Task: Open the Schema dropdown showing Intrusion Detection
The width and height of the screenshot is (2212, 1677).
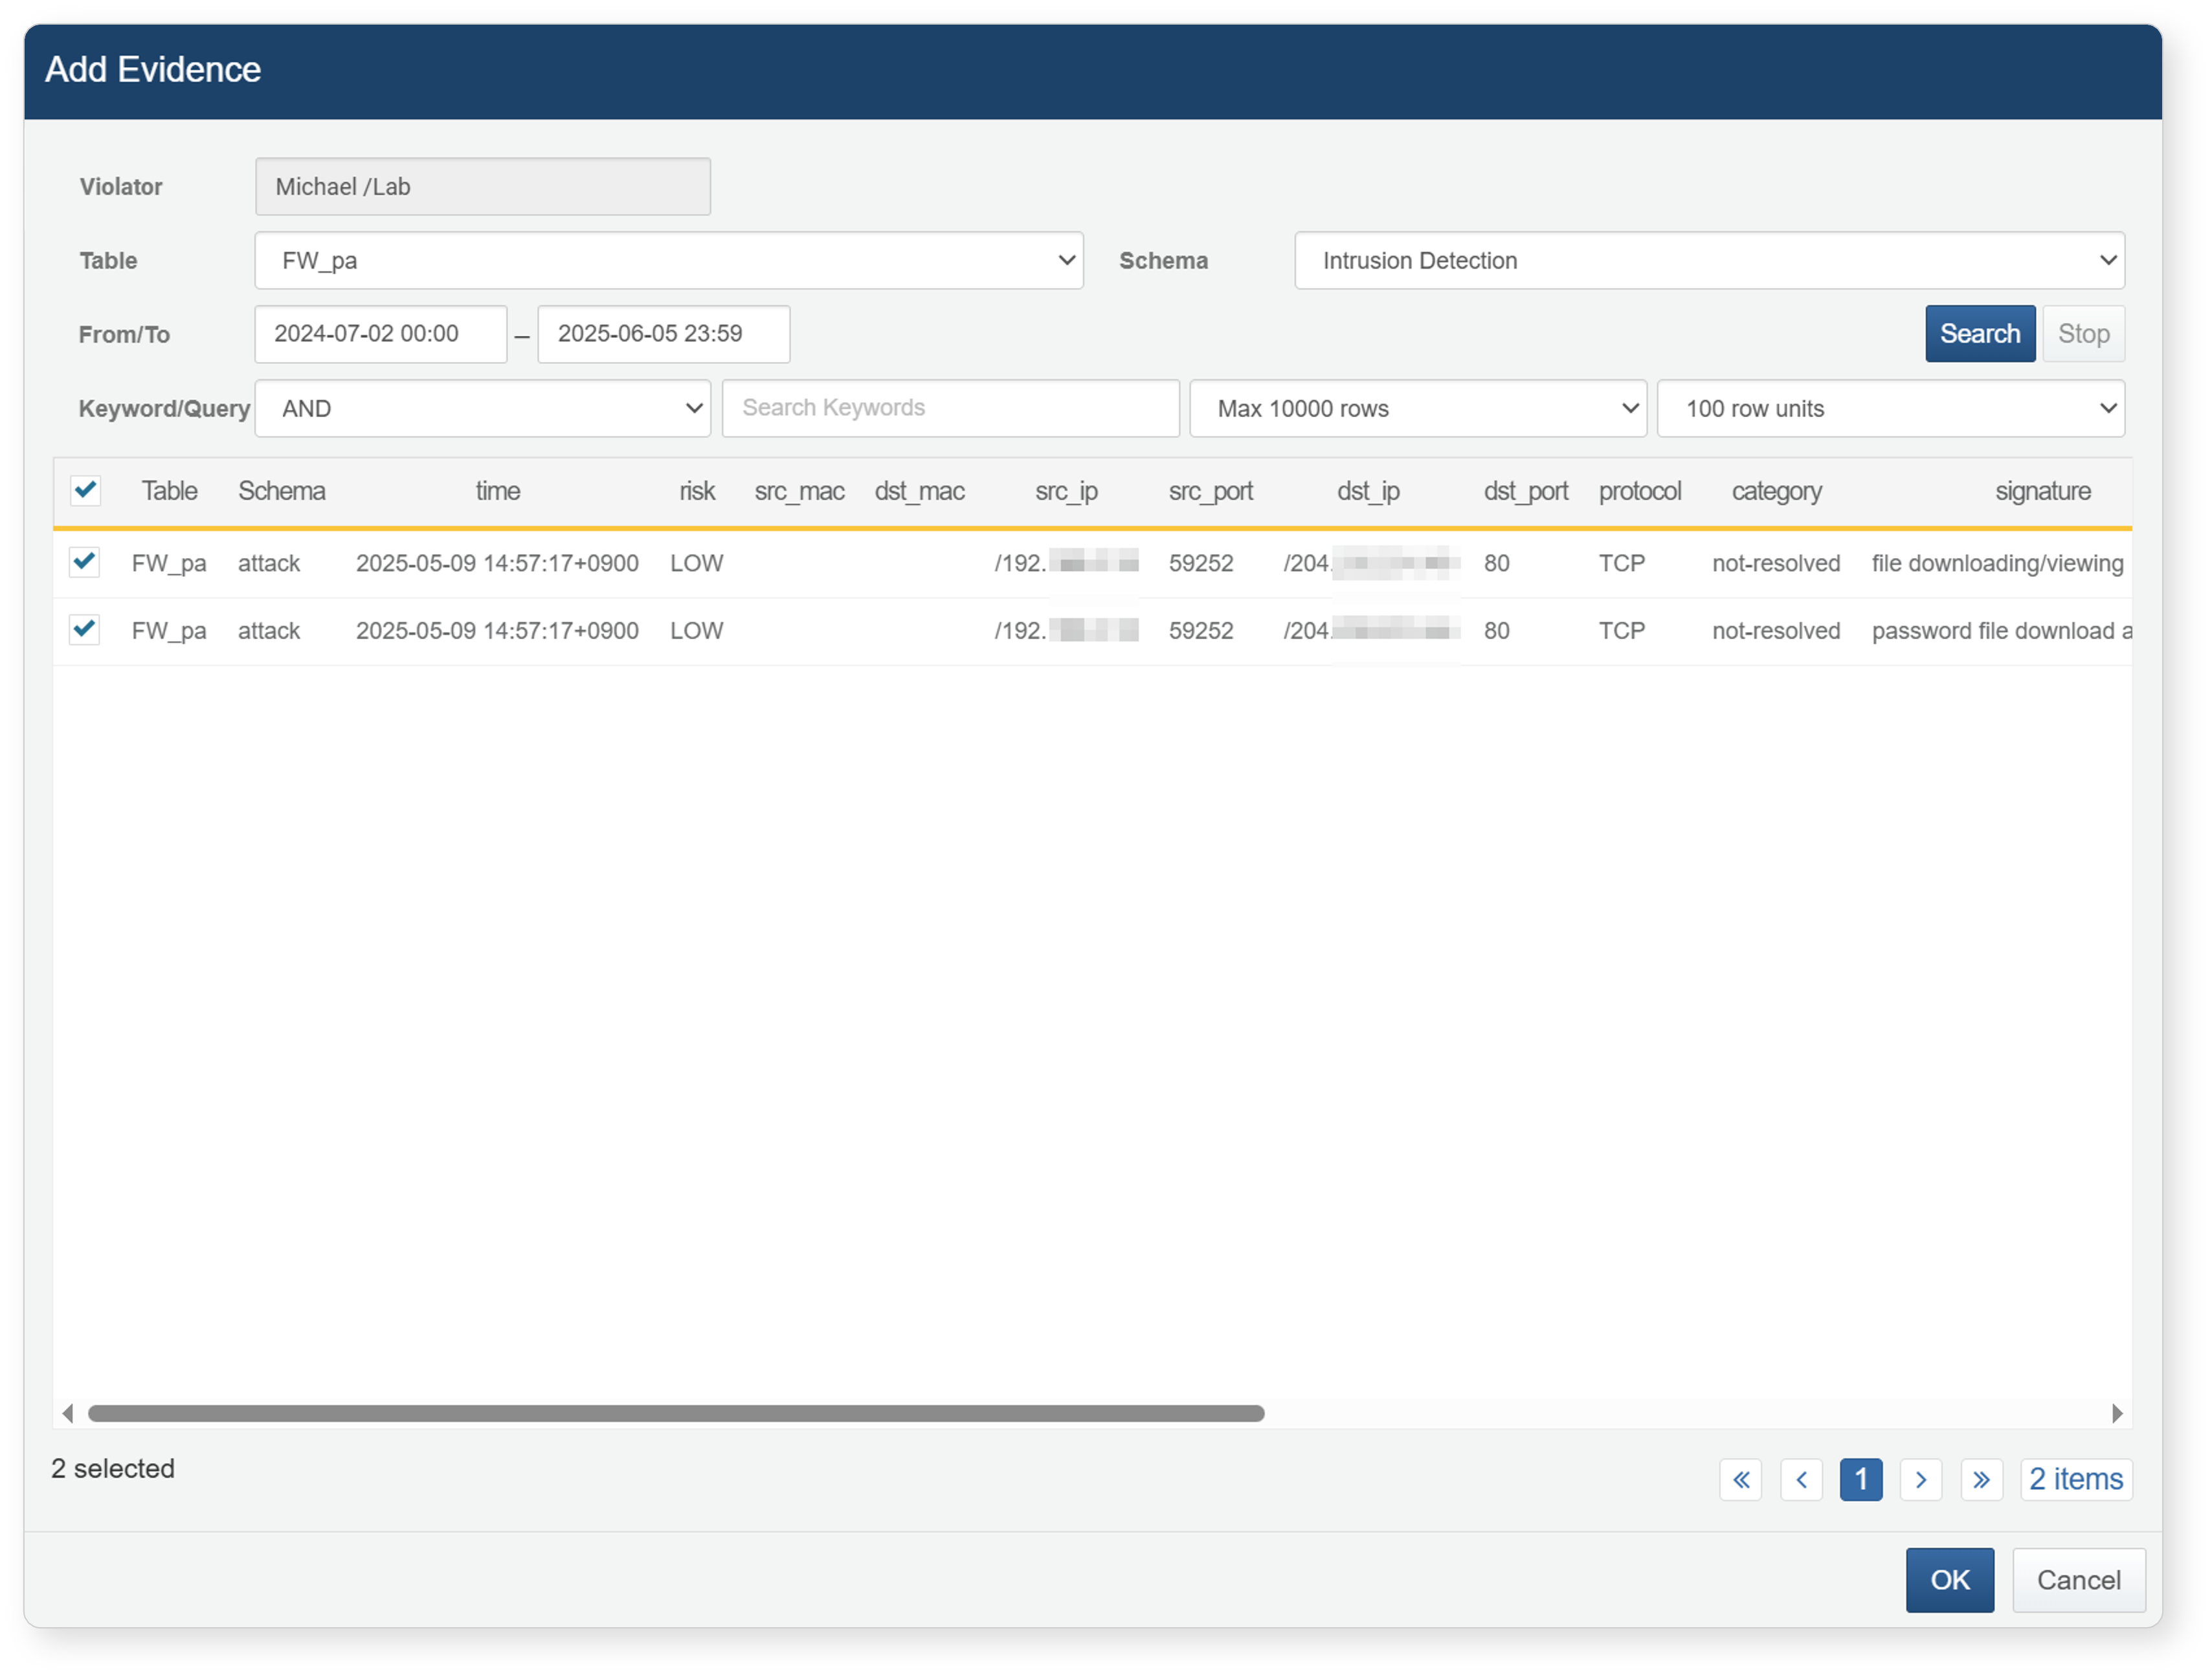Action: [1709, 260]
